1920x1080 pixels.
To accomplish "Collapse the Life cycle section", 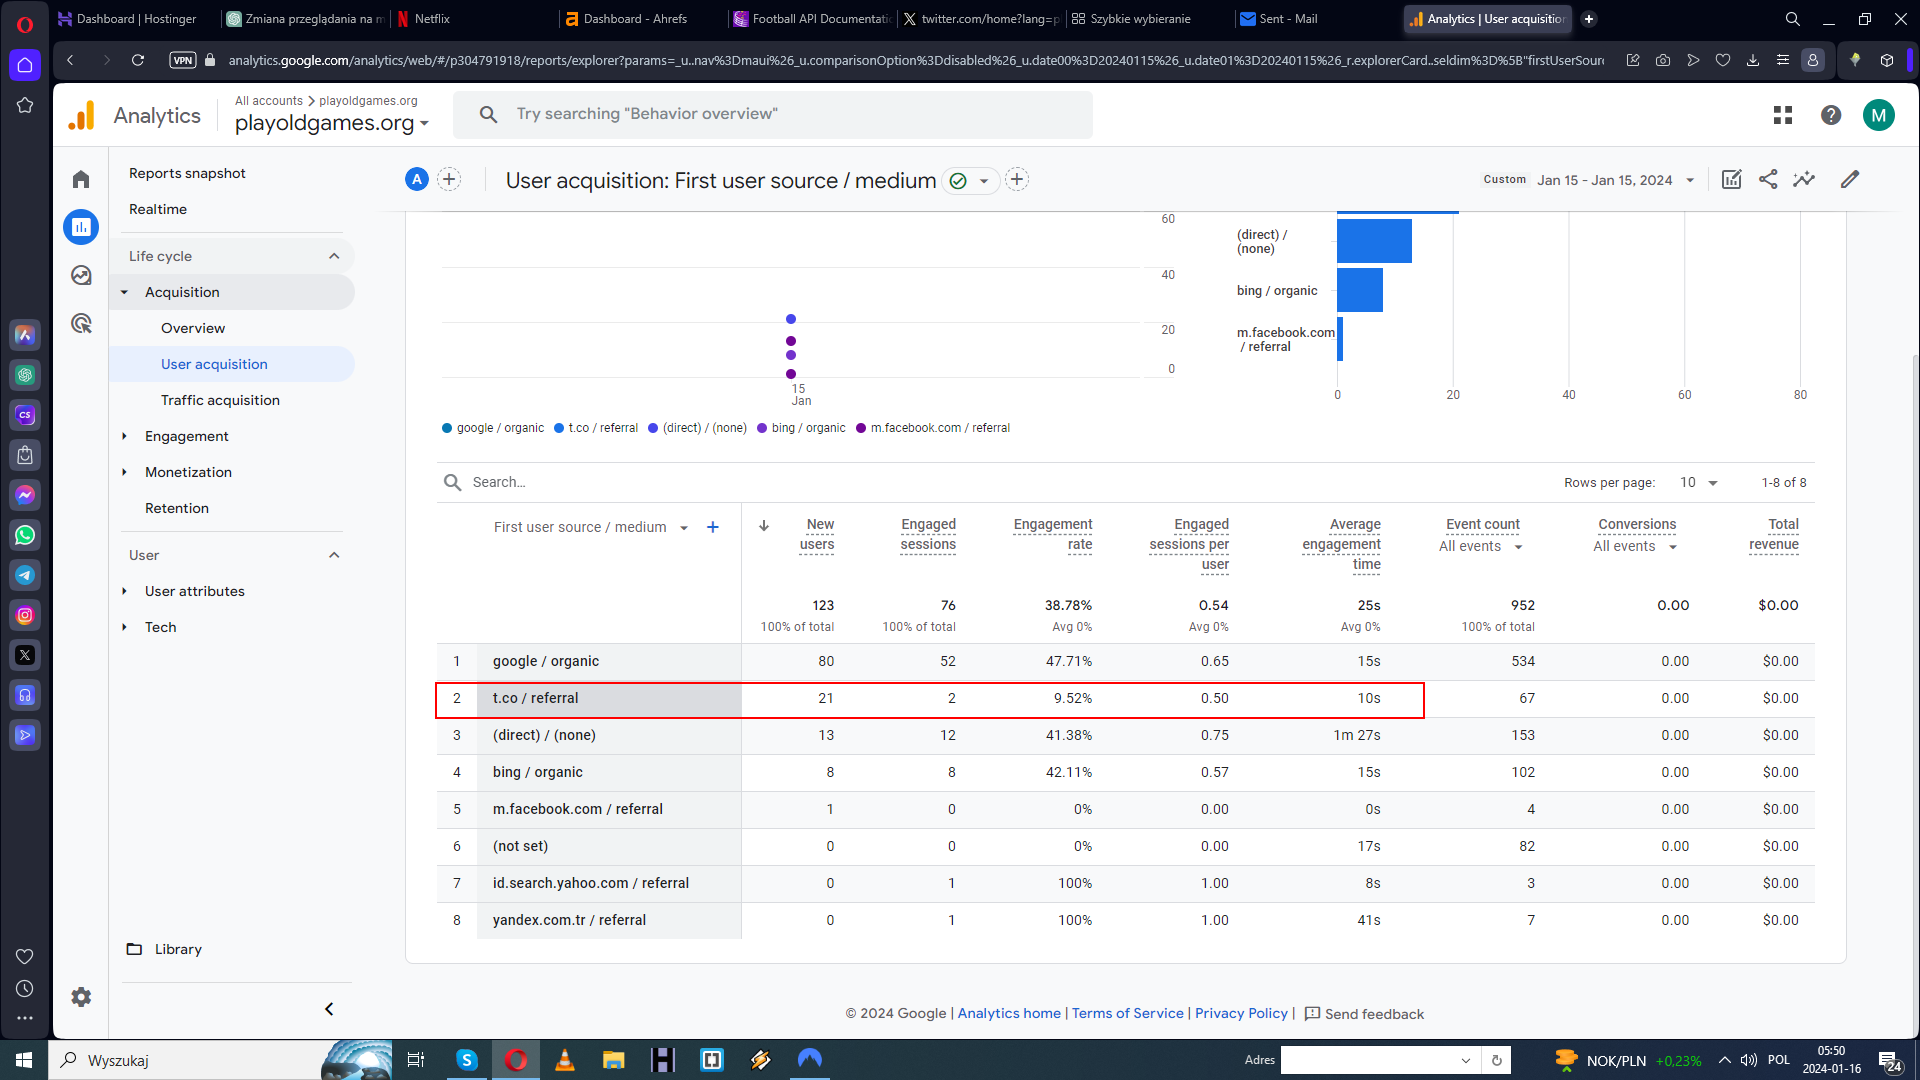I will point(334,256).
